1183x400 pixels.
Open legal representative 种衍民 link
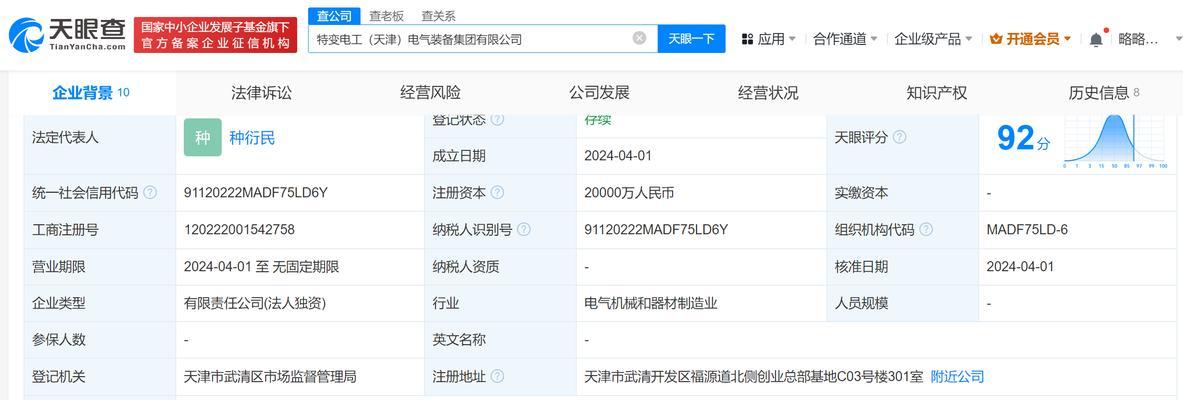pos(252,137)
